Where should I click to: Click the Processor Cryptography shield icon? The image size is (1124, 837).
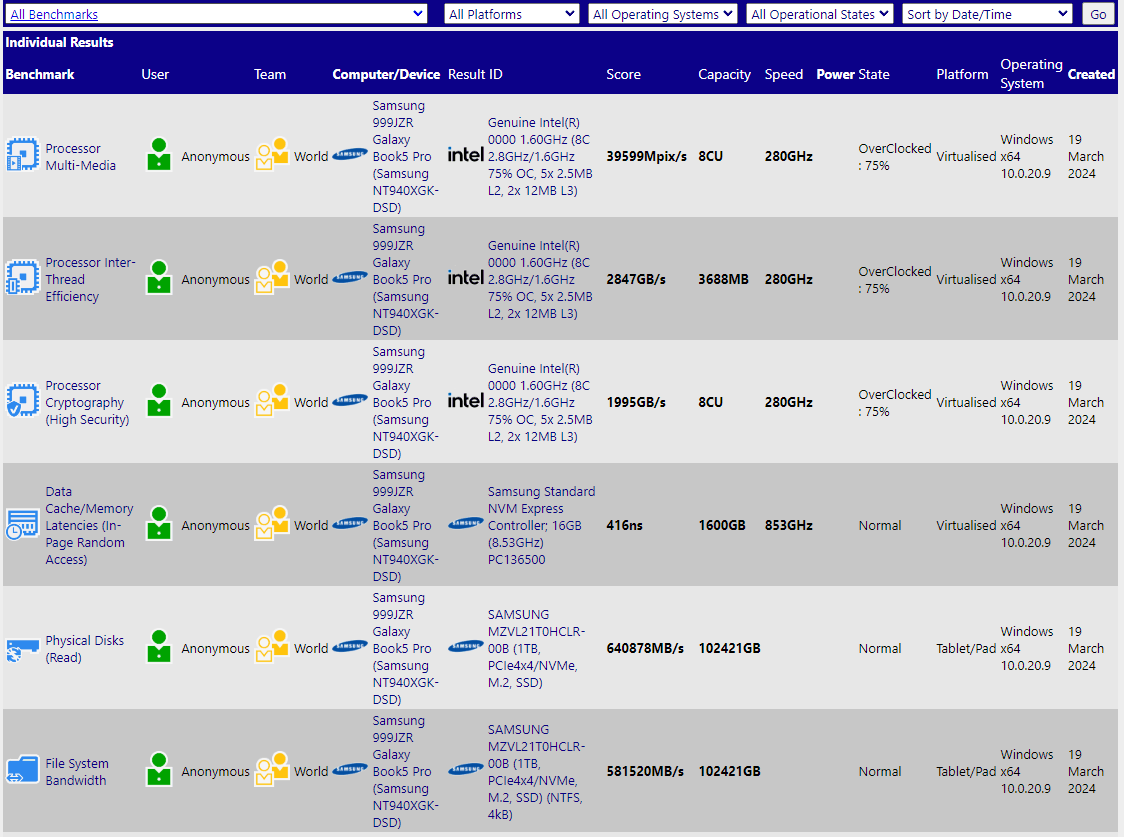pyautogui.click(x=22, y=402)
